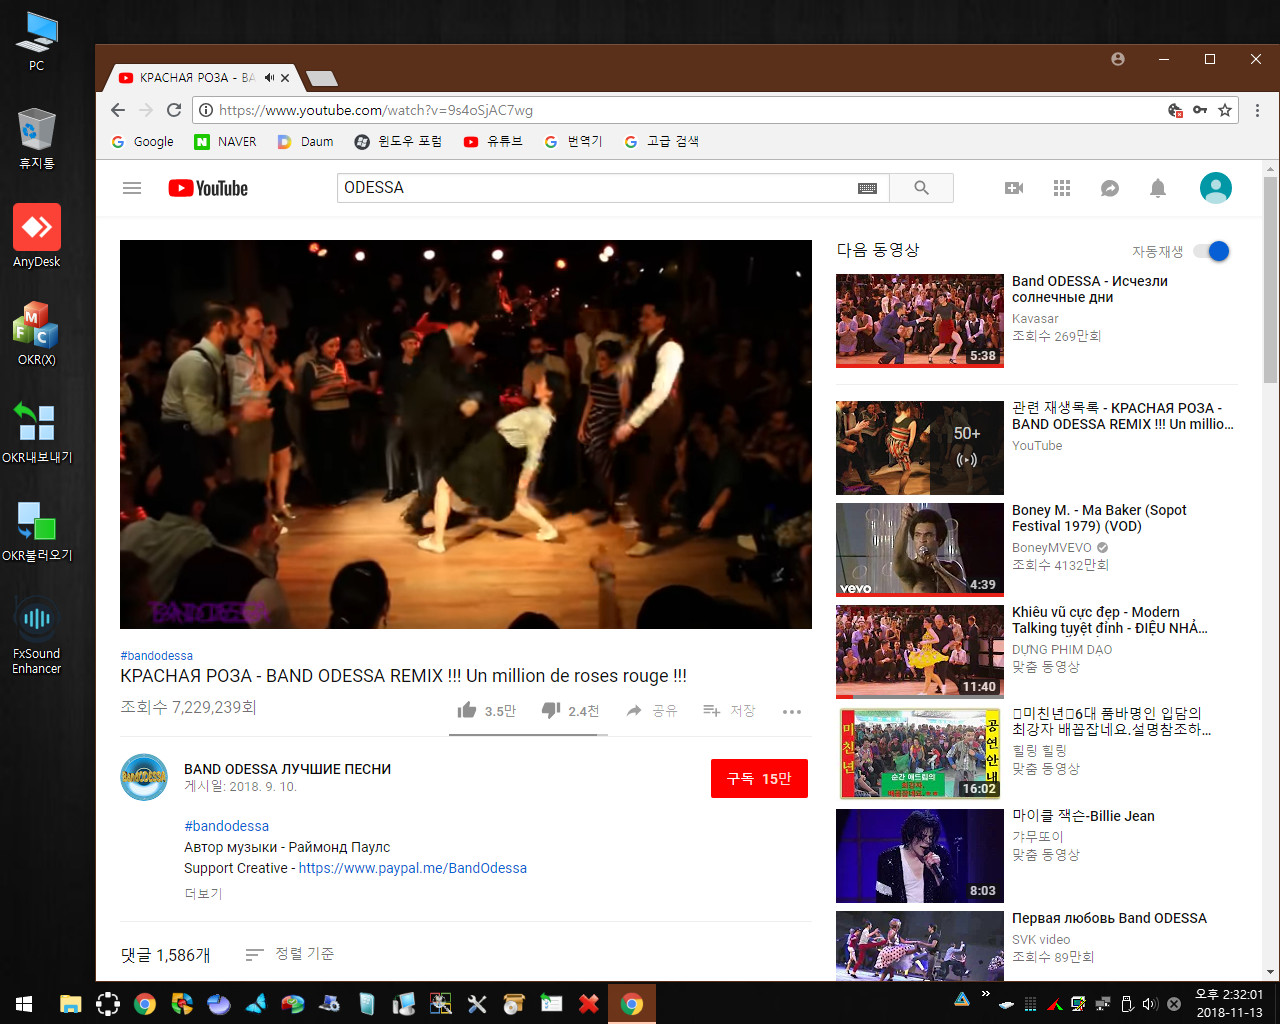The height and width of the screenshot is (1024, 1280).
Task: Open the Первая любовь Band ODESSA thumbnail
Action: tap(920, 946)
